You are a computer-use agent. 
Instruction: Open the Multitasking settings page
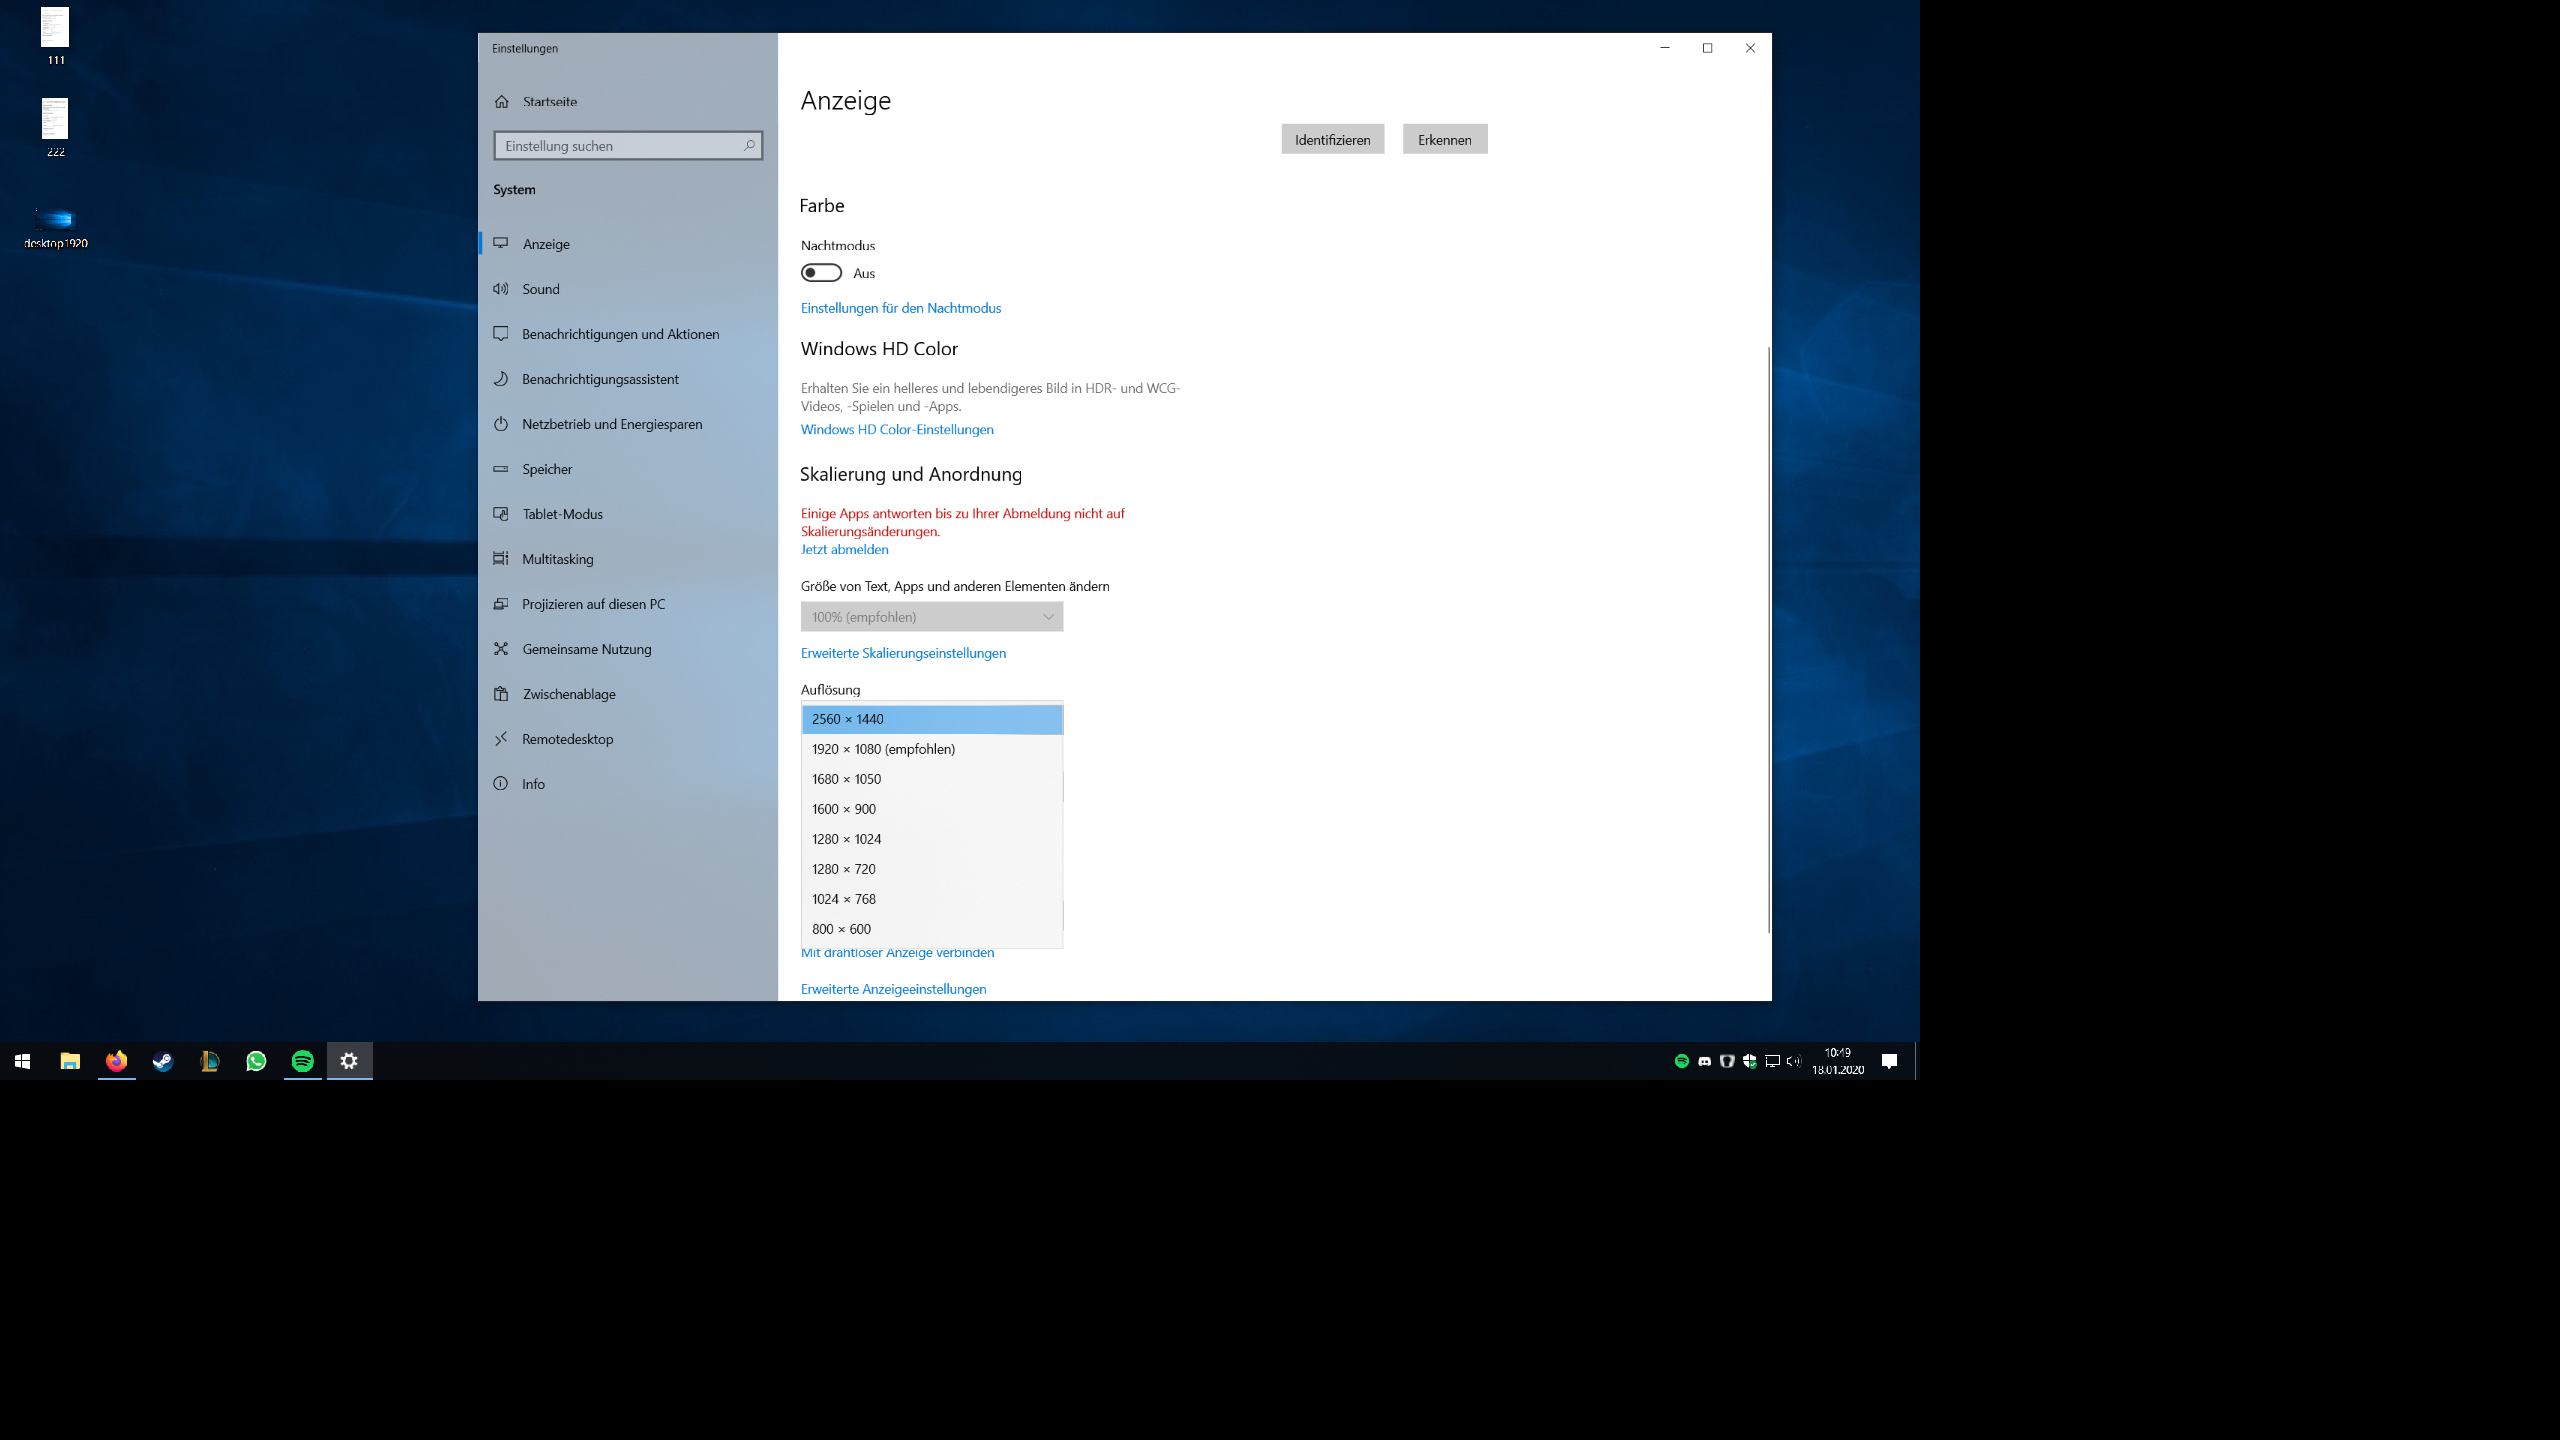pyautogui.click(x=557, y=559)
